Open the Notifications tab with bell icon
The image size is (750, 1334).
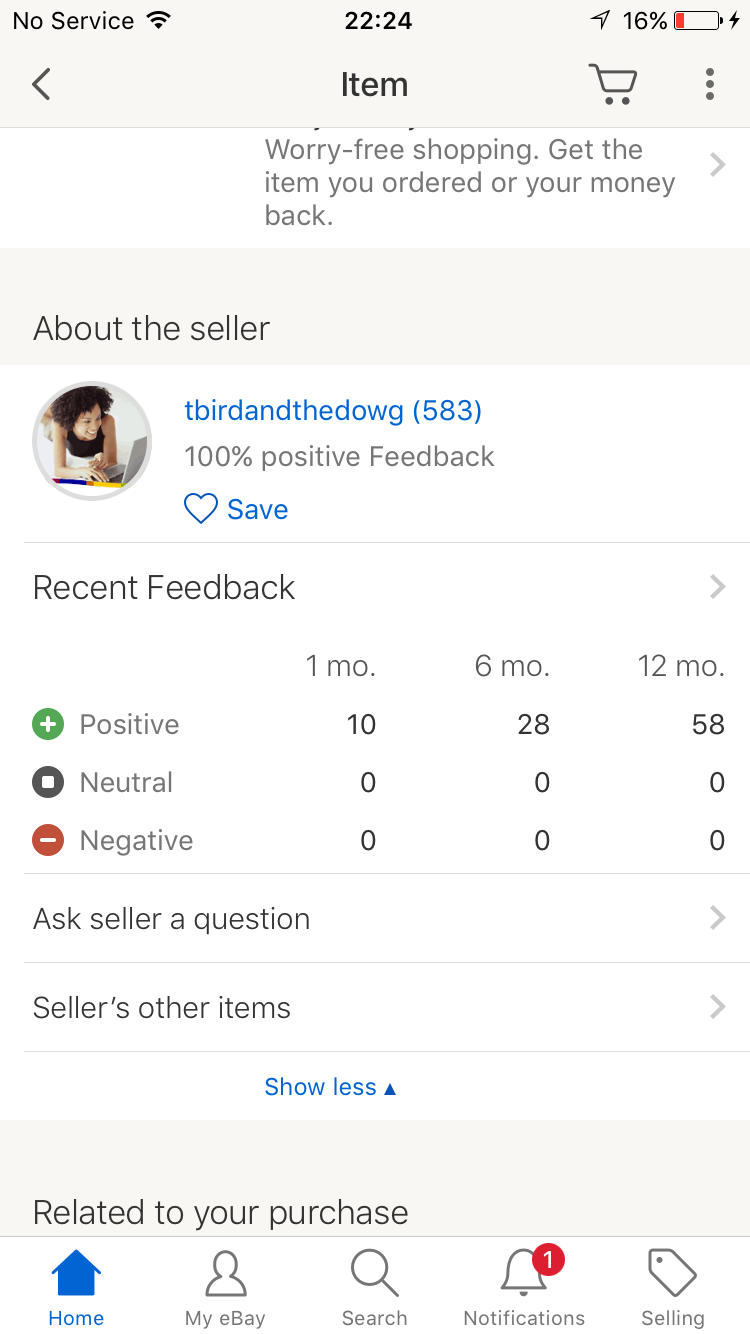pos(524,1286)
